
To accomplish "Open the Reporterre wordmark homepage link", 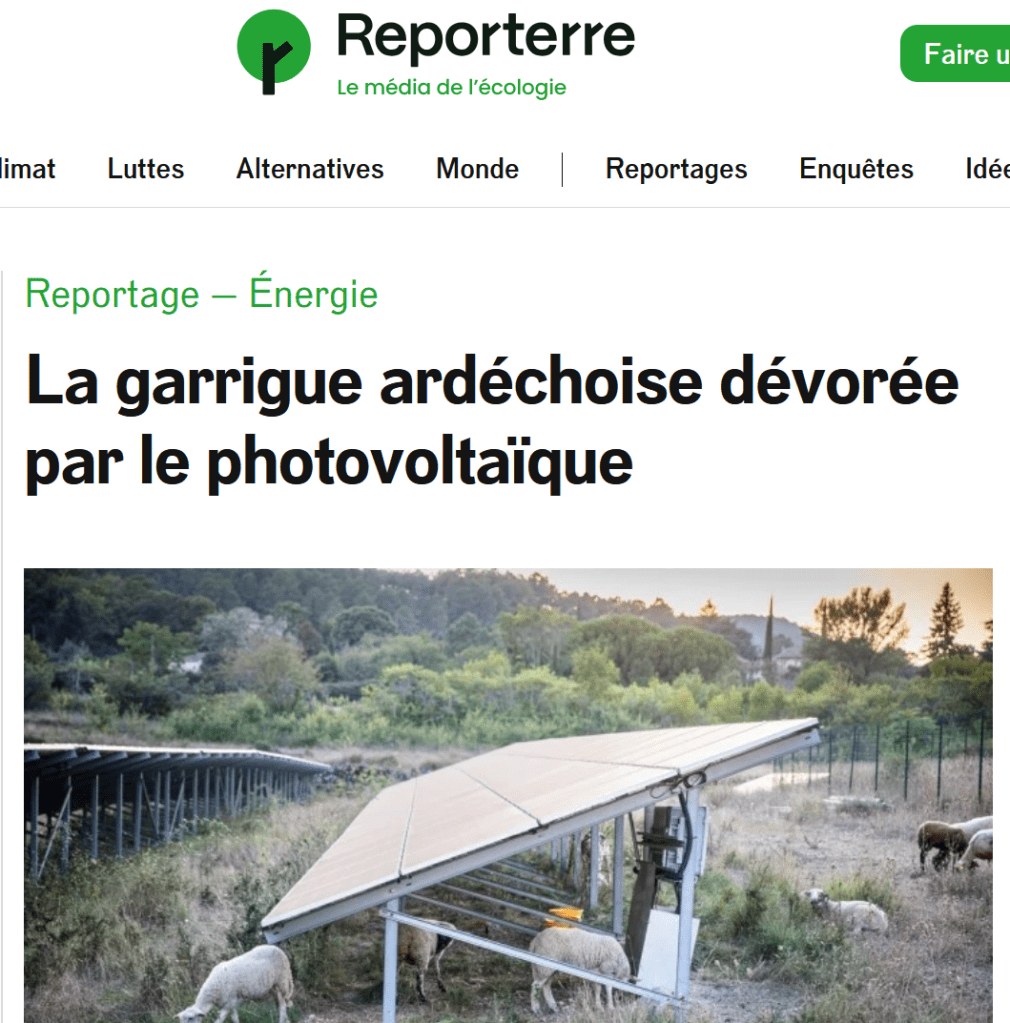I will (485, 37).
